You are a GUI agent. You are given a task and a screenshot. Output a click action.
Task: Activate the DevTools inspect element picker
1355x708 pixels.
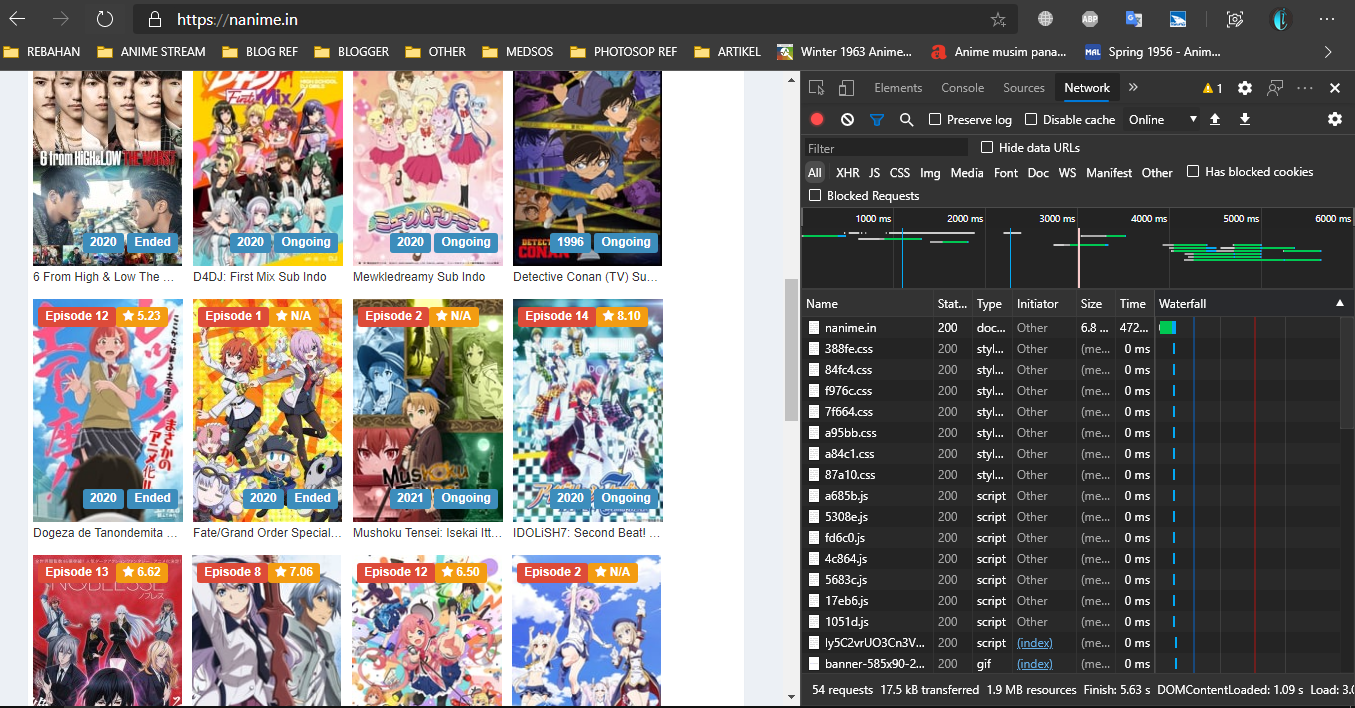[x=817, y=88]
